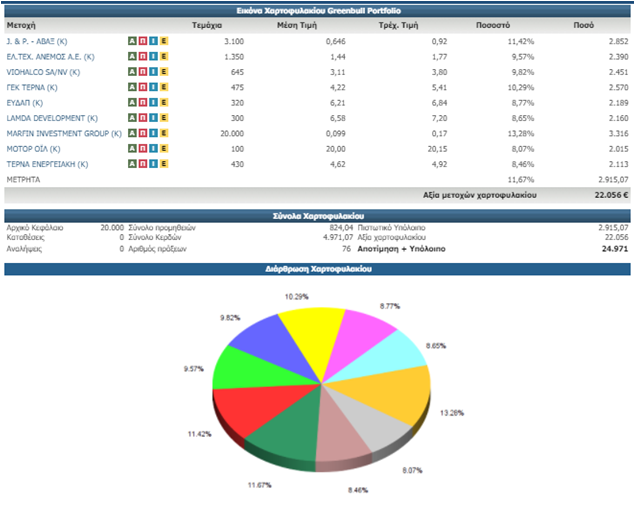This screenshot has height=513, width=635.
Task: Open the LAMDA DEVELOPMENT (Κ) link
Action: click(x=52, y=118)
